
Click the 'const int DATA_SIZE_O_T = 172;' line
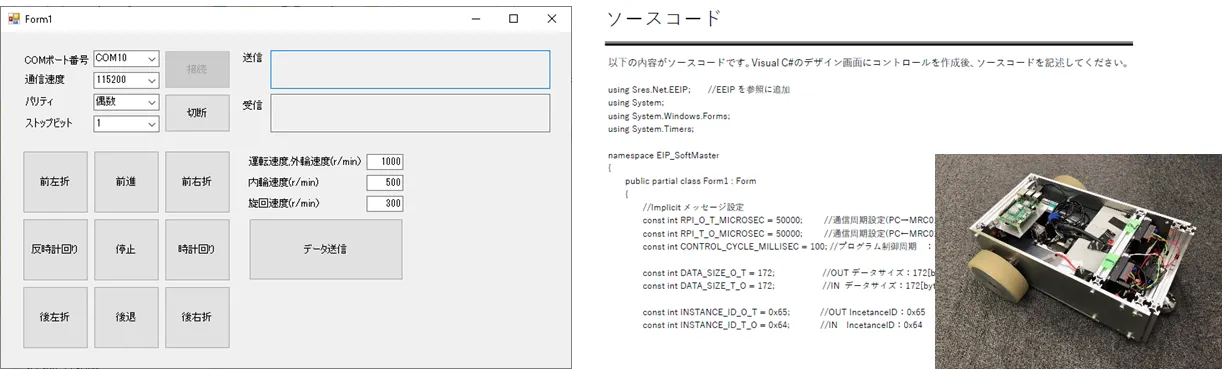[x=709, y=272]
